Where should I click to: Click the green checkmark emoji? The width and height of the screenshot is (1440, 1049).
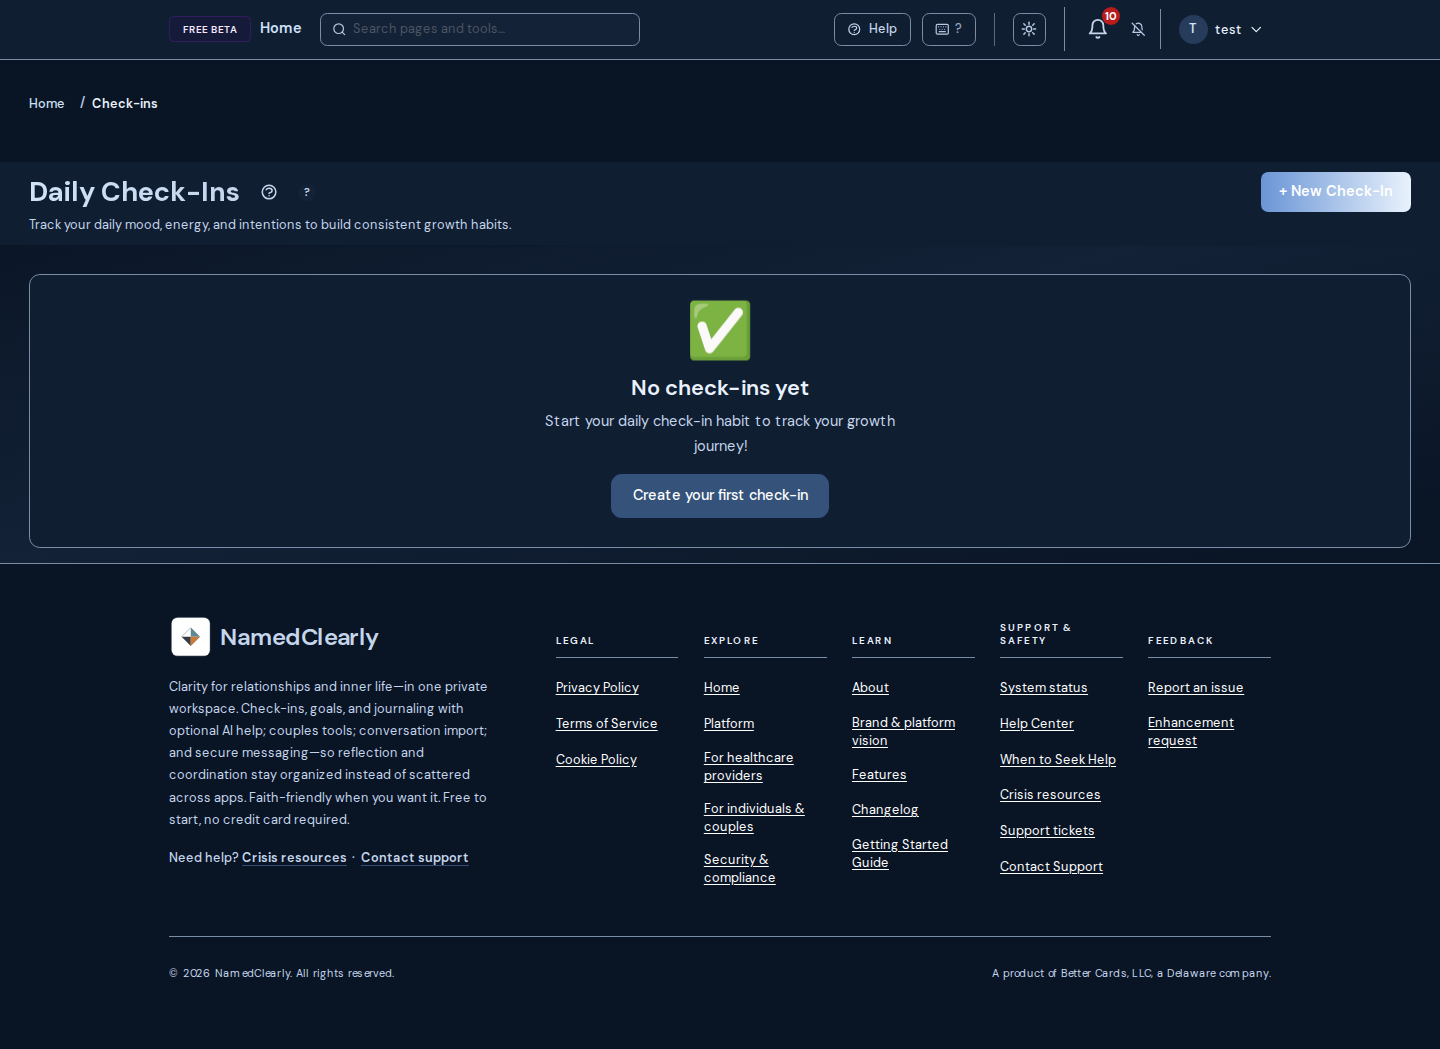(x=720, y=330)
